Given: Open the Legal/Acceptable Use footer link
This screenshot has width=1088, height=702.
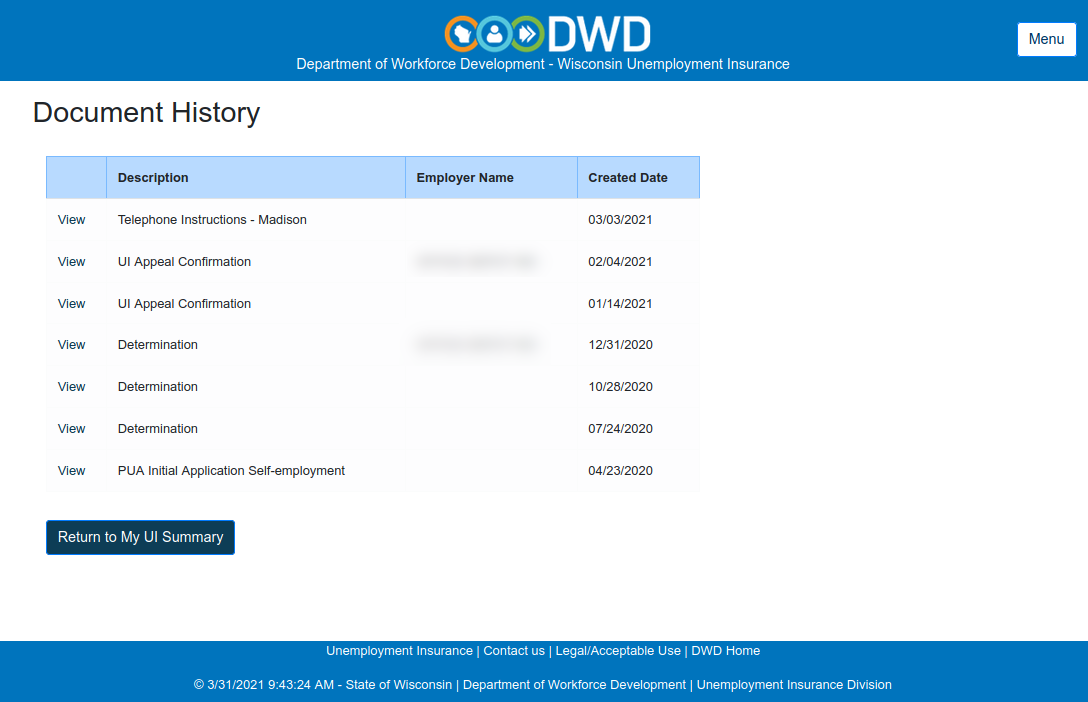Looking at the screenshot, I should (x=618, y=651).
